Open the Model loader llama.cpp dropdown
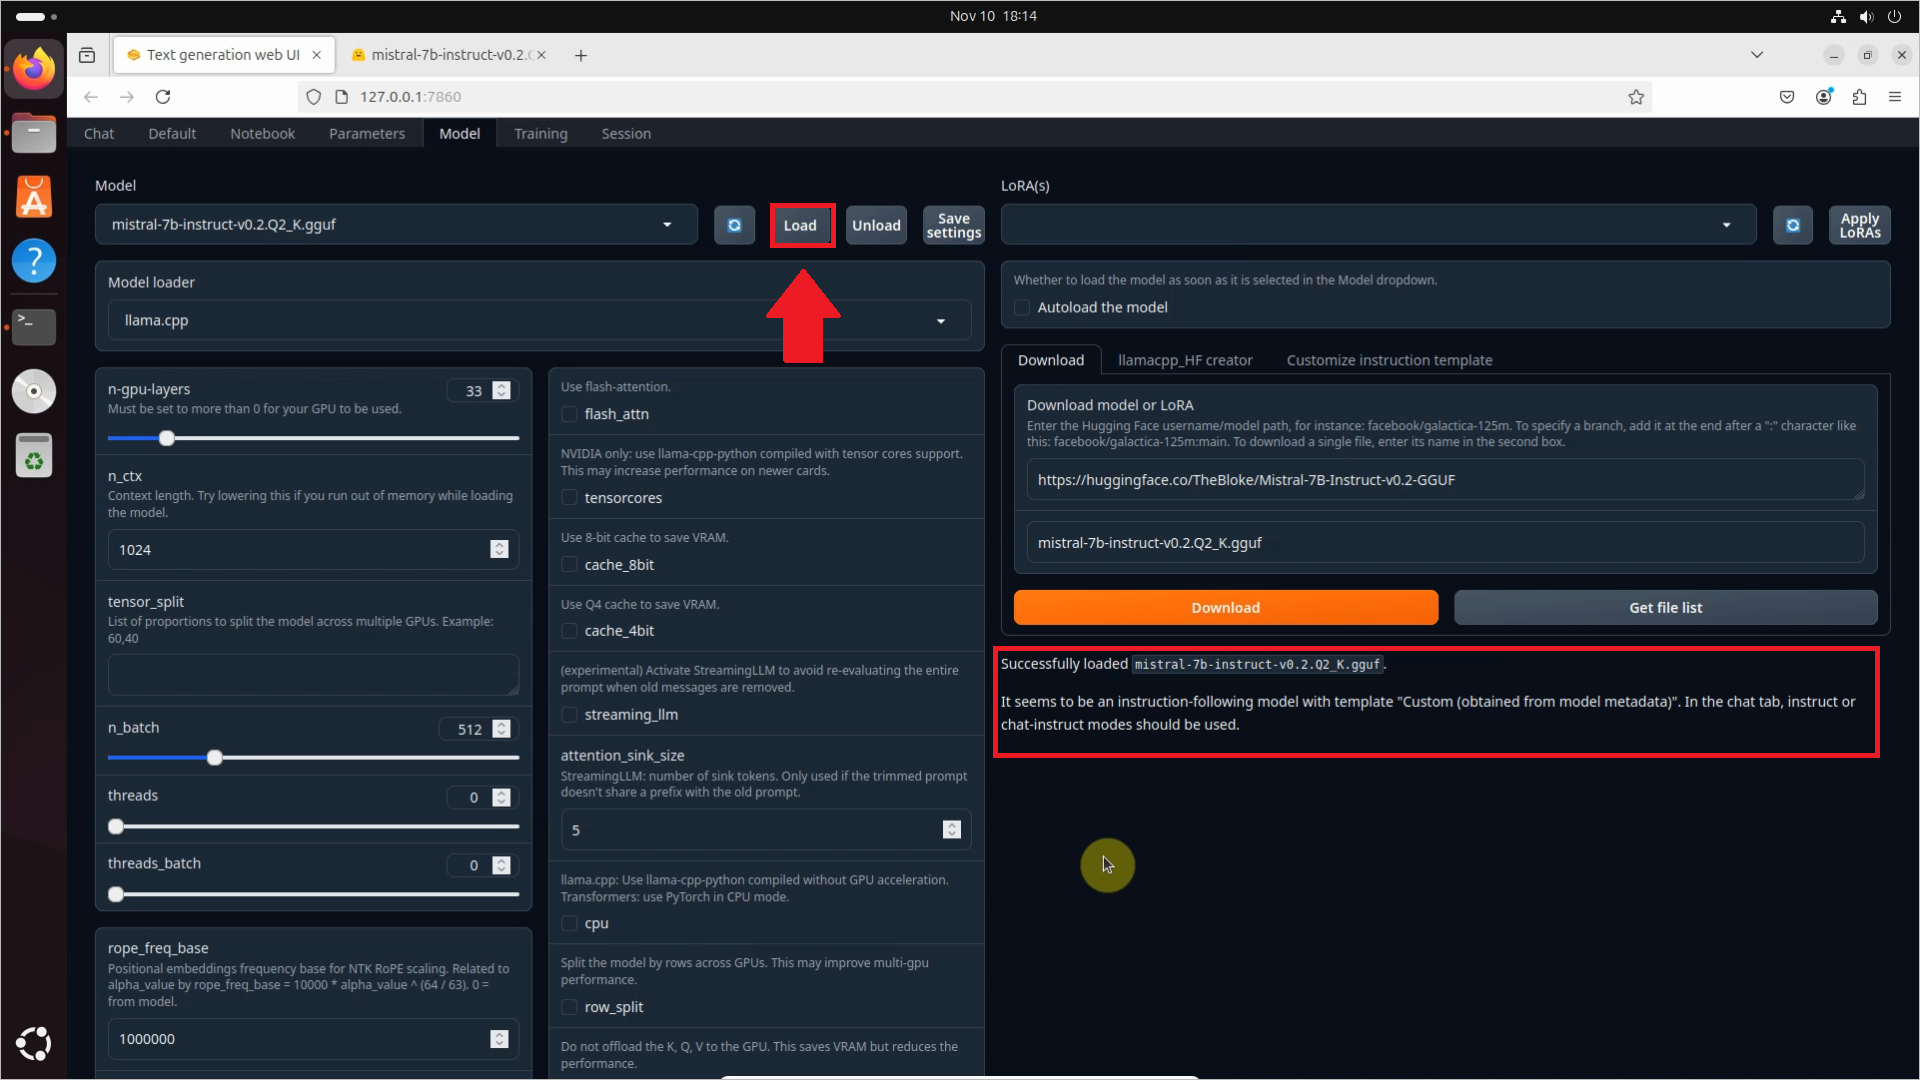This screenshot has height=1080, width=1920. click(940, 321)
